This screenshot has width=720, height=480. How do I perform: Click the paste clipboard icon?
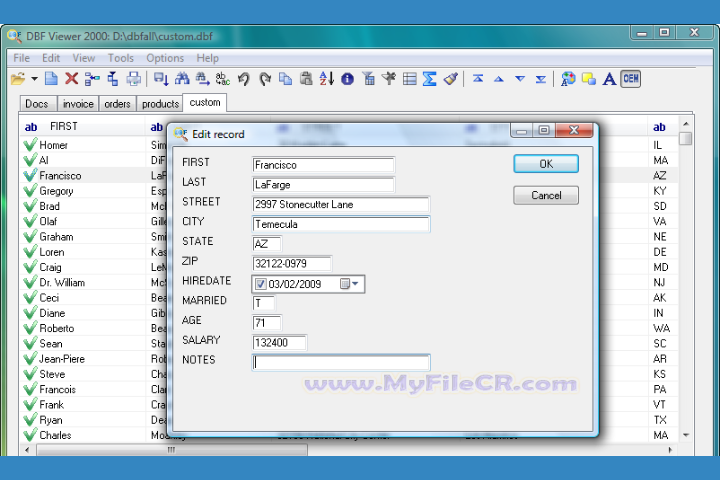tap(306, 79)
